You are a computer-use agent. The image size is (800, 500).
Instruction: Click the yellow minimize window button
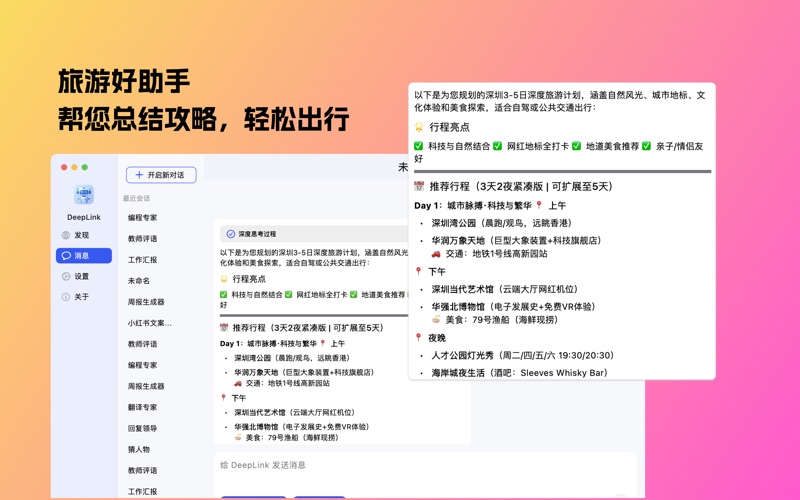point(74,167)
